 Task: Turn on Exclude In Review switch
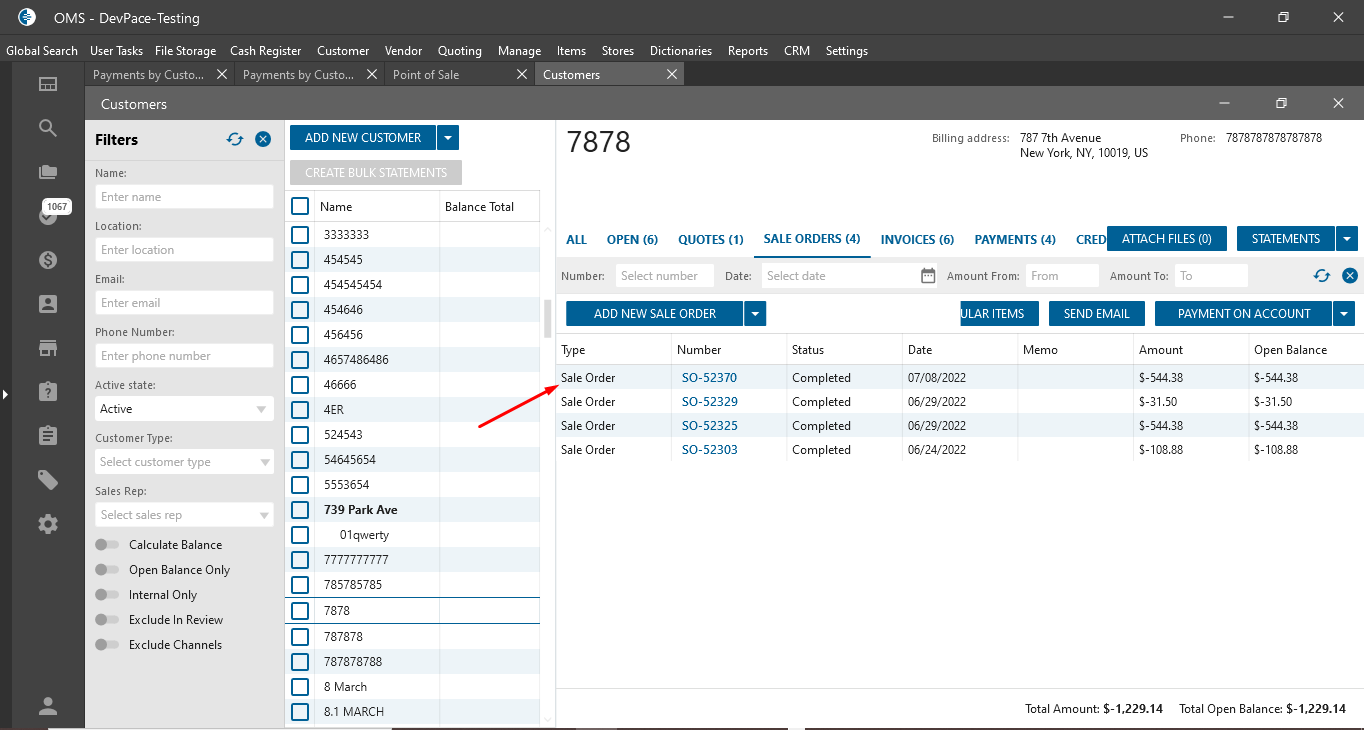pyautogui.click(x=106, y=620)
